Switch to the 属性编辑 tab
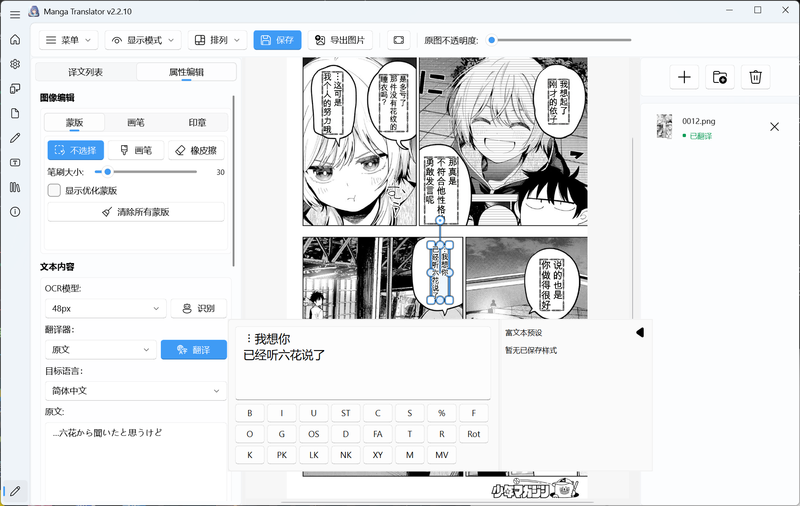Viewport: 800px width, 506px height. pos(186,72)
